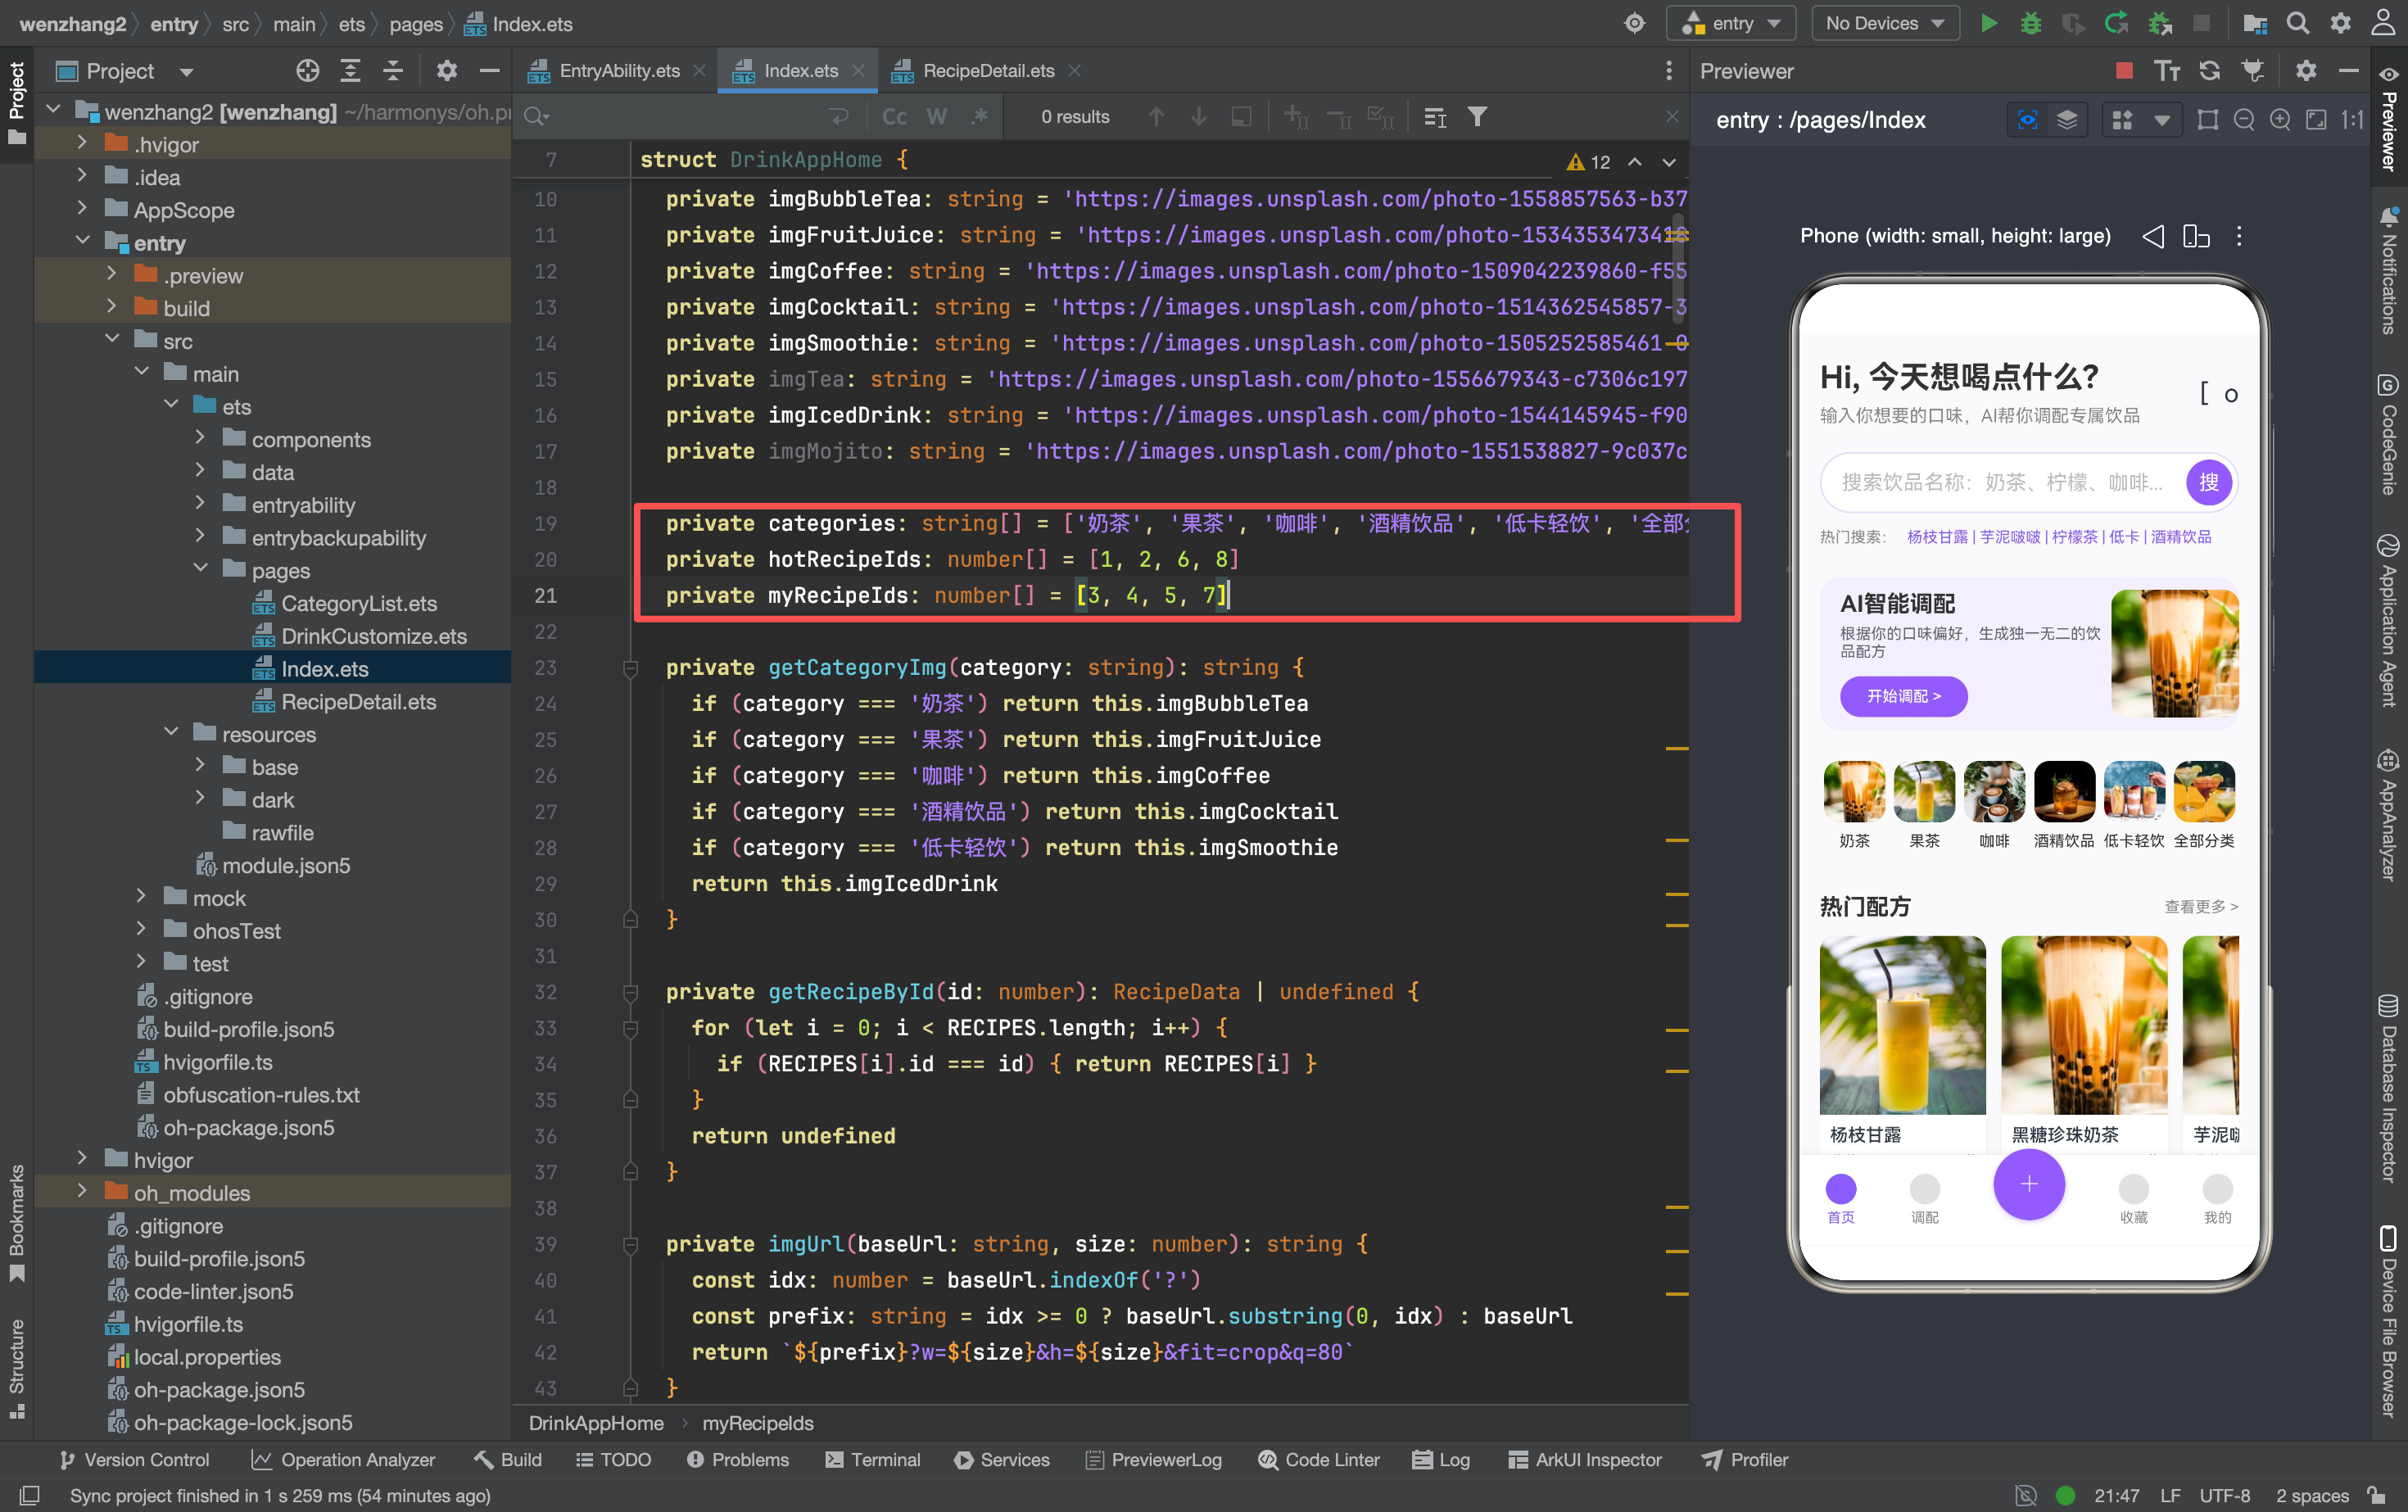2408x1512 pixels.
Task: Refresh the Previewer with the reload icon
Action: (x=2210, y=70)
